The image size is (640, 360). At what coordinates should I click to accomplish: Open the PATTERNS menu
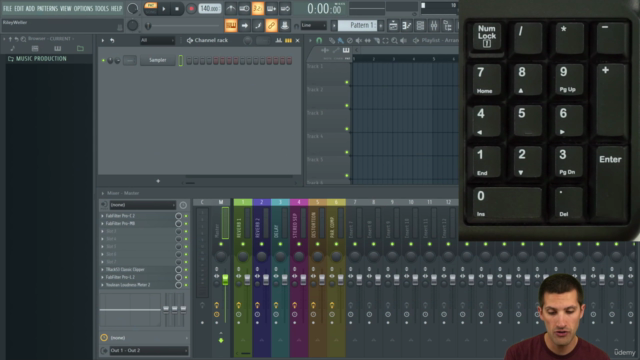pyautogui.click(x=47, y=9)
